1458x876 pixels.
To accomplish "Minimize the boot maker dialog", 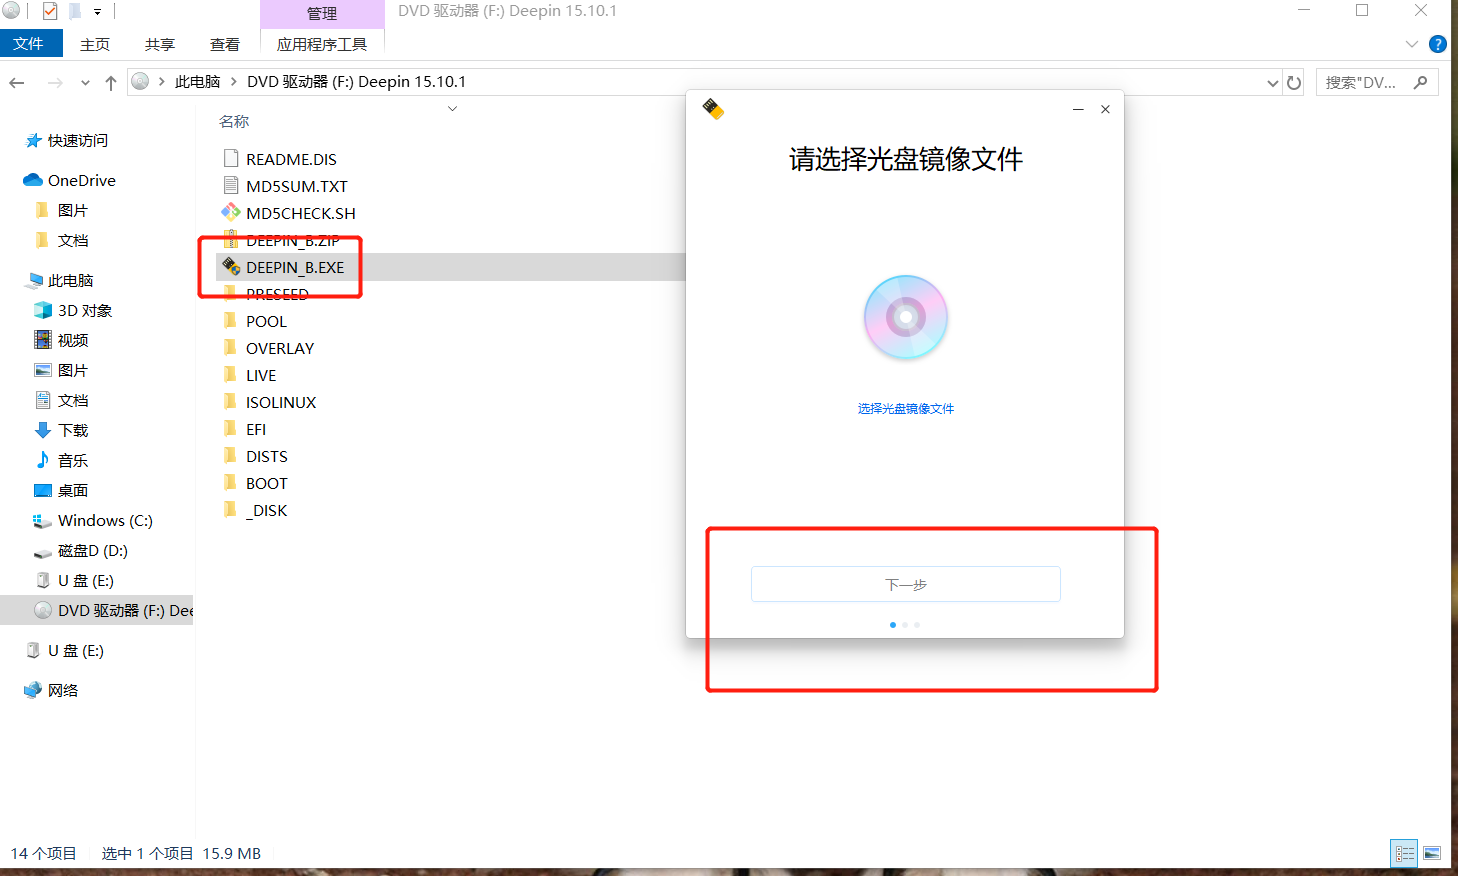I will [1078, 109].
